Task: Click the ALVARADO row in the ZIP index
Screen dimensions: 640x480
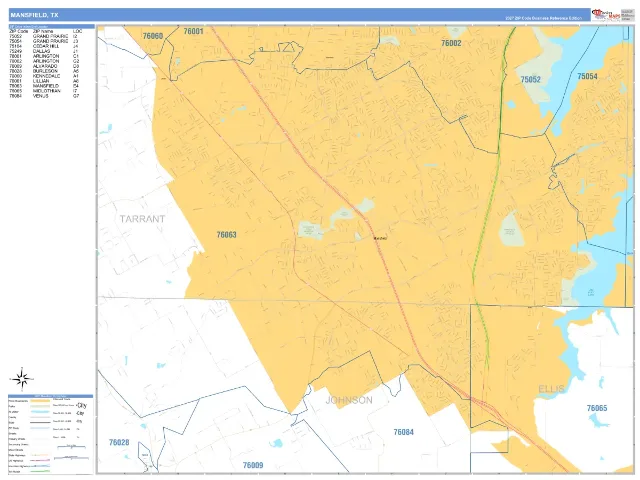Action: [44, 66]
